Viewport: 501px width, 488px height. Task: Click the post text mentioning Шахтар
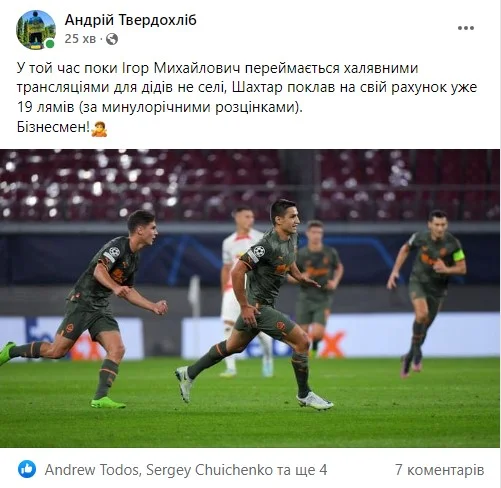pos(247,87)
